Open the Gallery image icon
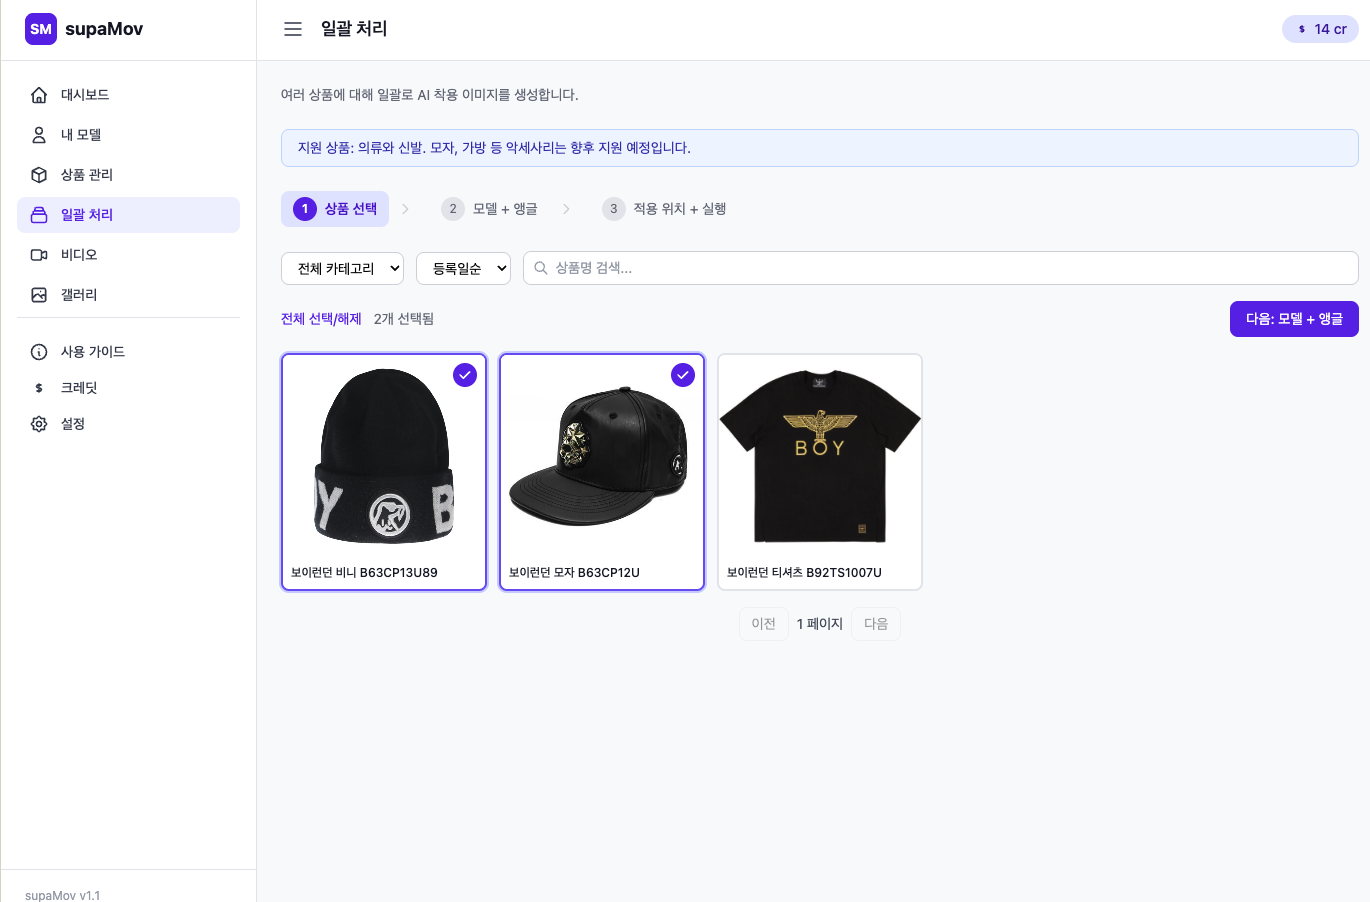Image resolution: width=1370 pixels, height=902 pixels. (x=39, y=295)
